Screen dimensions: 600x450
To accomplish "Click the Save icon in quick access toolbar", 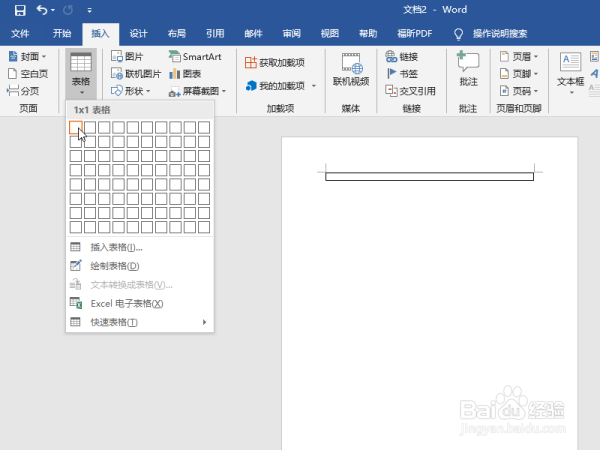I will [20, 10].
